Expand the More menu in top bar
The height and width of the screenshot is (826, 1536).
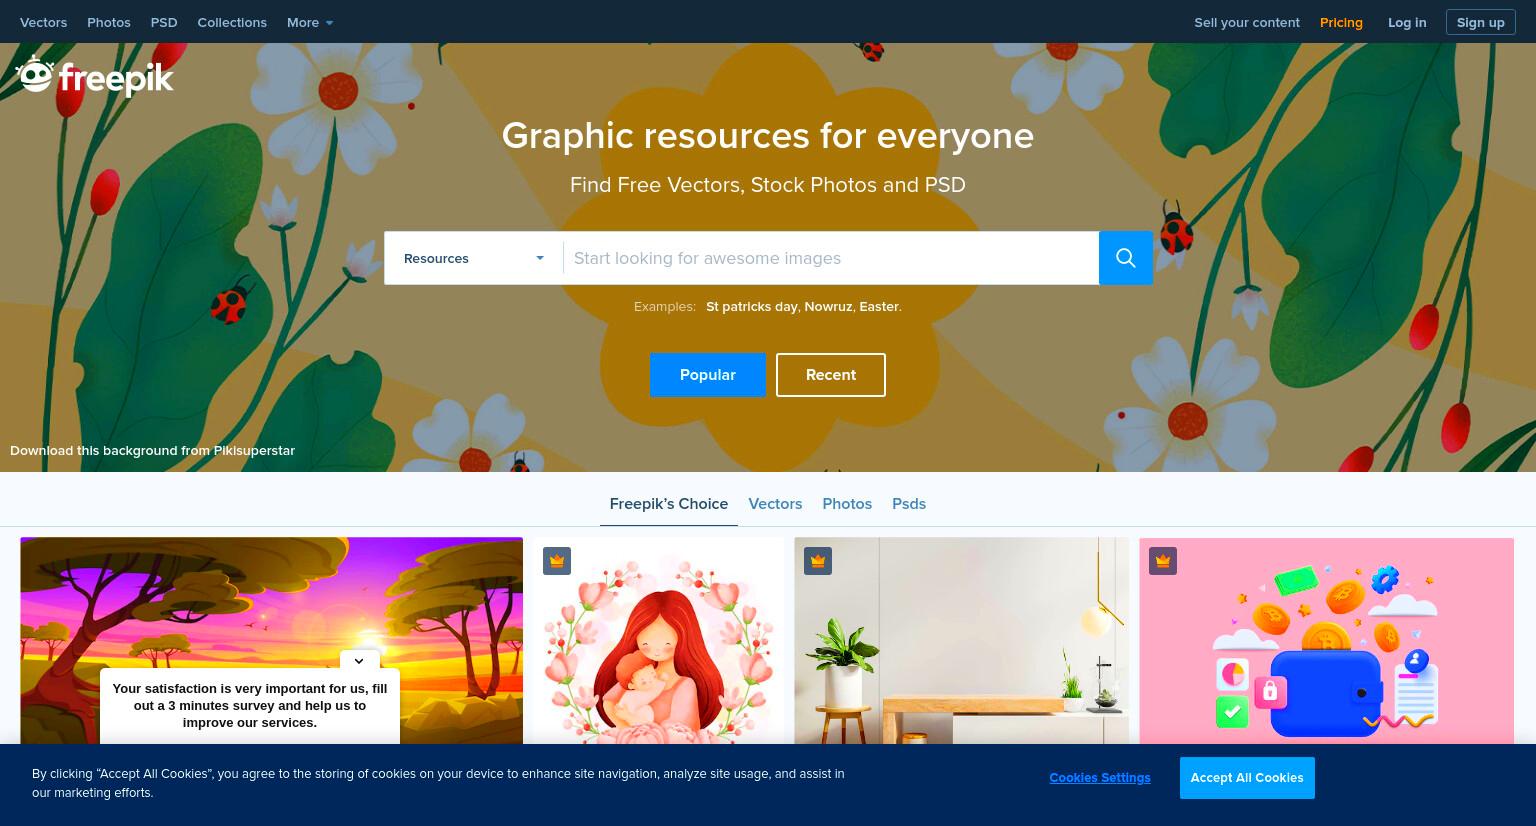[x=310, y=22]
